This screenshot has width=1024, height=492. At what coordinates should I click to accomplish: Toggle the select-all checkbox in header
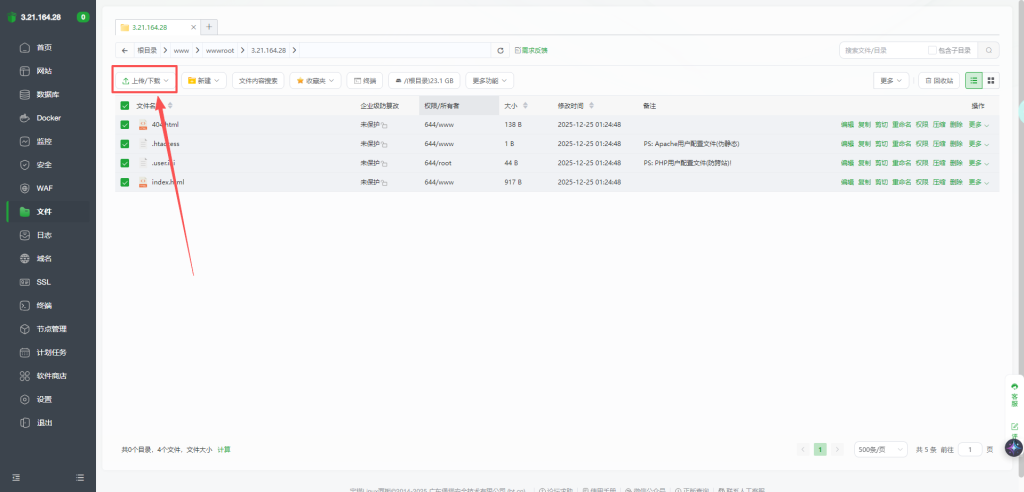pos(125,106)
